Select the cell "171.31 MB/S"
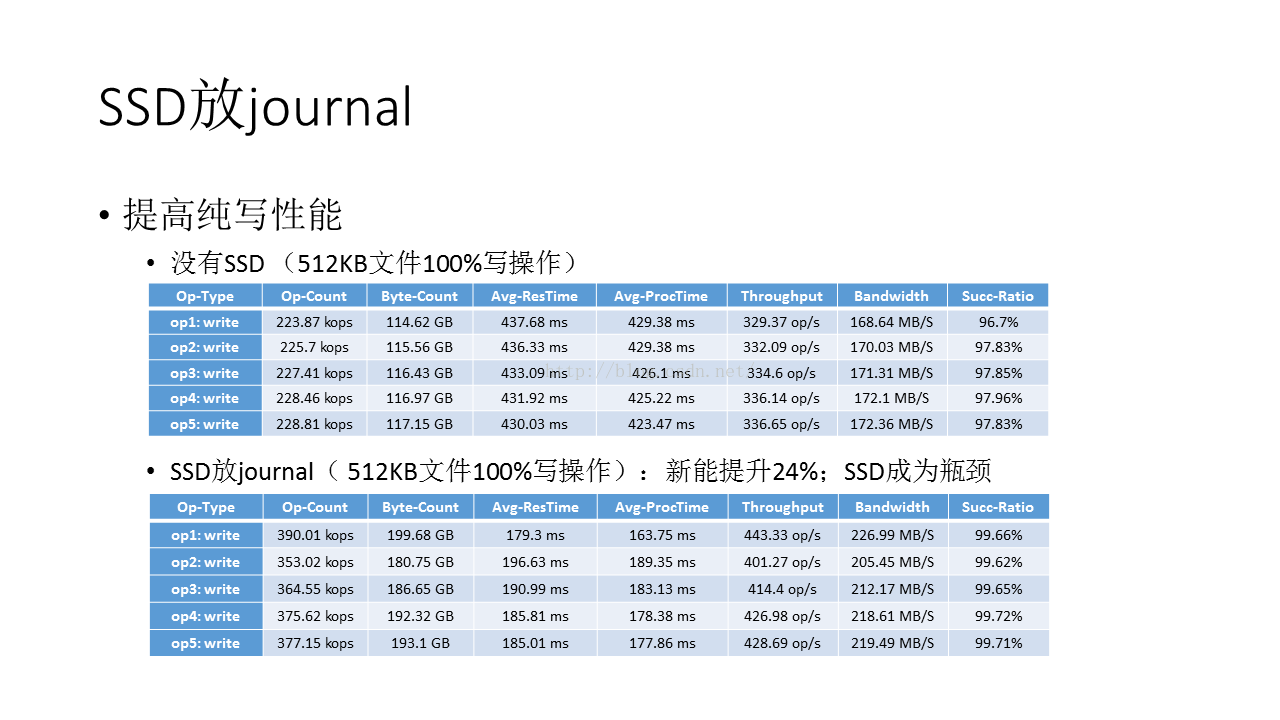Screen dimensions: 1280x720 (x=892, y=373)
